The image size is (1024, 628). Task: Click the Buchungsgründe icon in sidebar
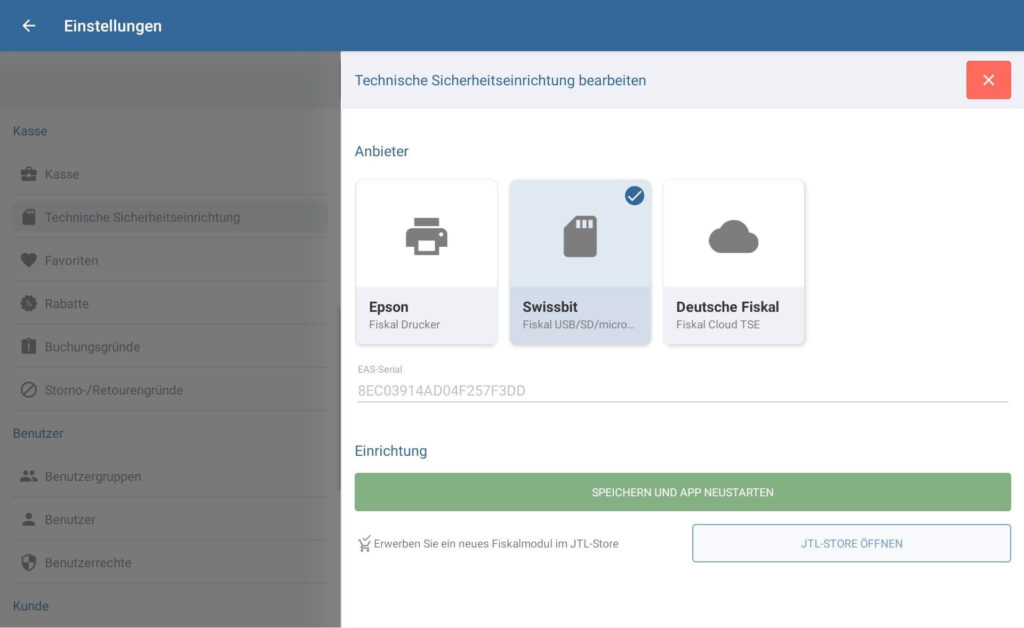pyautogui.click(x=29, y=347)
